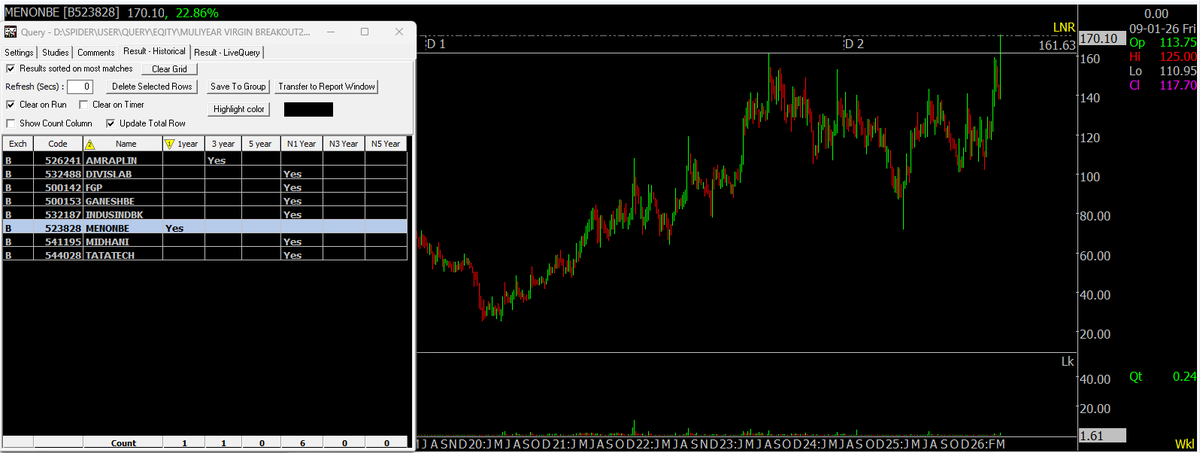Click the 09-01-26 Fri date label
Screen dimensions: 1200x453
coord(1162,28)
